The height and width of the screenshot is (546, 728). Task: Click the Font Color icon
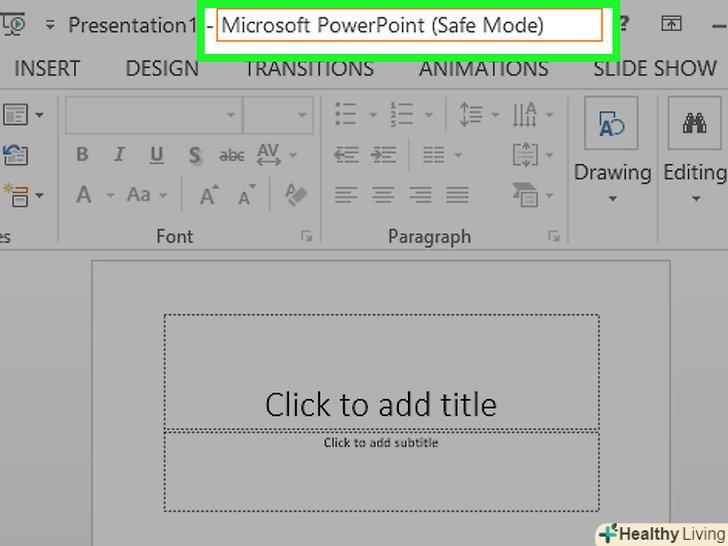[84, 195]
